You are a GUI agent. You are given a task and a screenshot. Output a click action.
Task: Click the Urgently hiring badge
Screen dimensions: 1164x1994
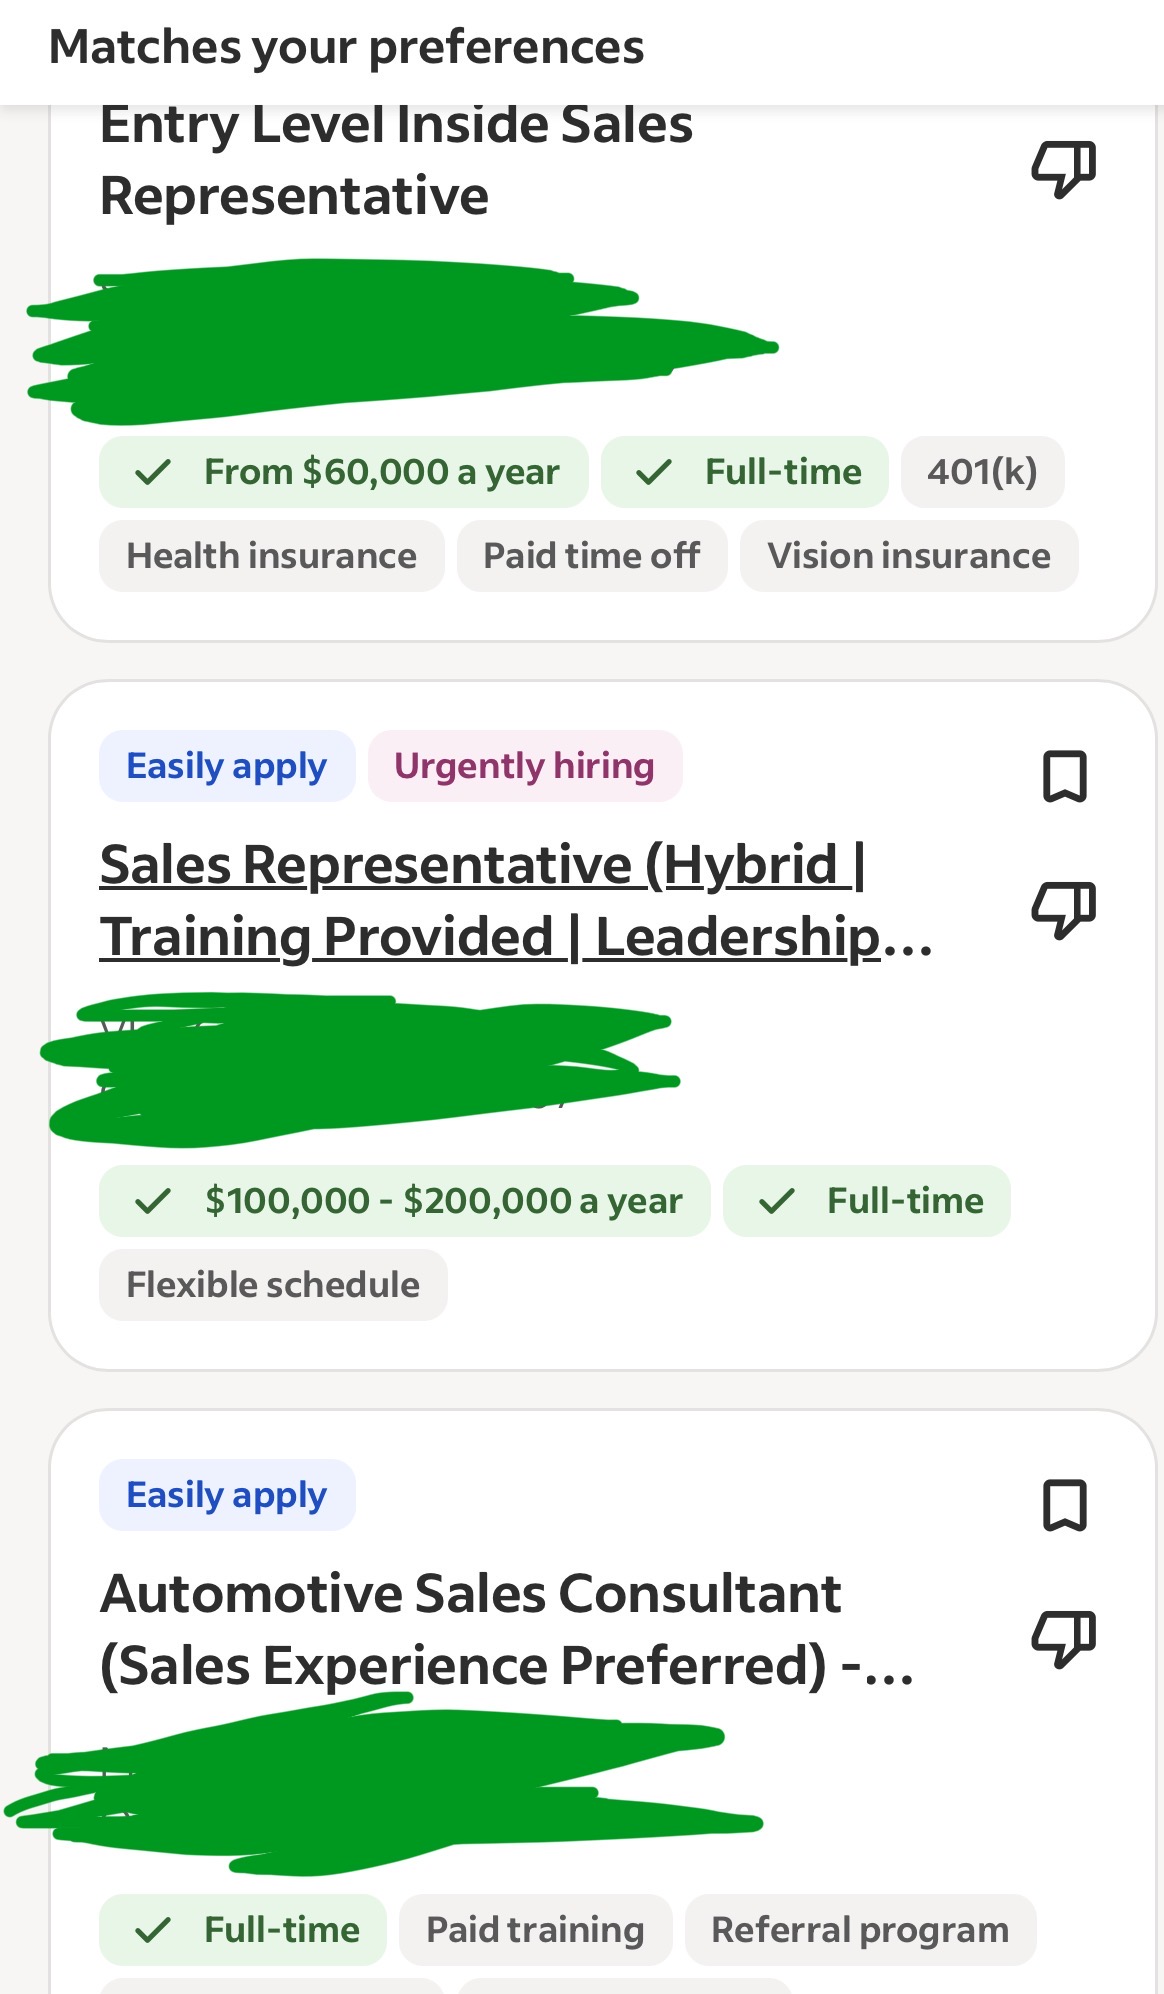tap(524, 766)
